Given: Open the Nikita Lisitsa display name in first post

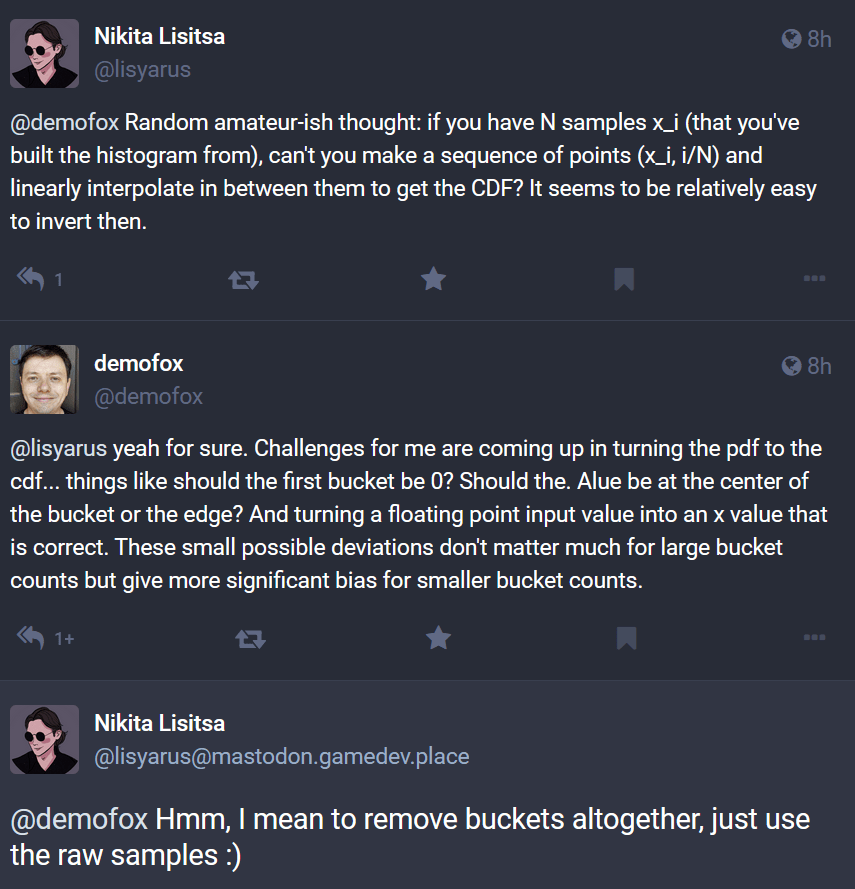Looking at the screenshot, I should [x=159, y=37].
